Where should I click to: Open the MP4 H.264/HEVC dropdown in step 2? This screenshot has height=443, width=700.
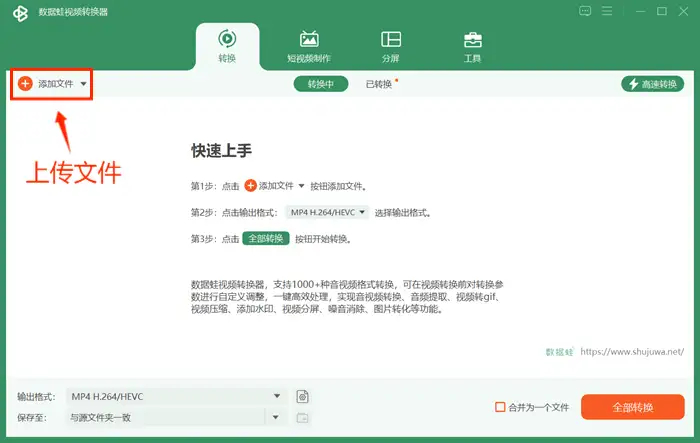[x=328, y=212]
